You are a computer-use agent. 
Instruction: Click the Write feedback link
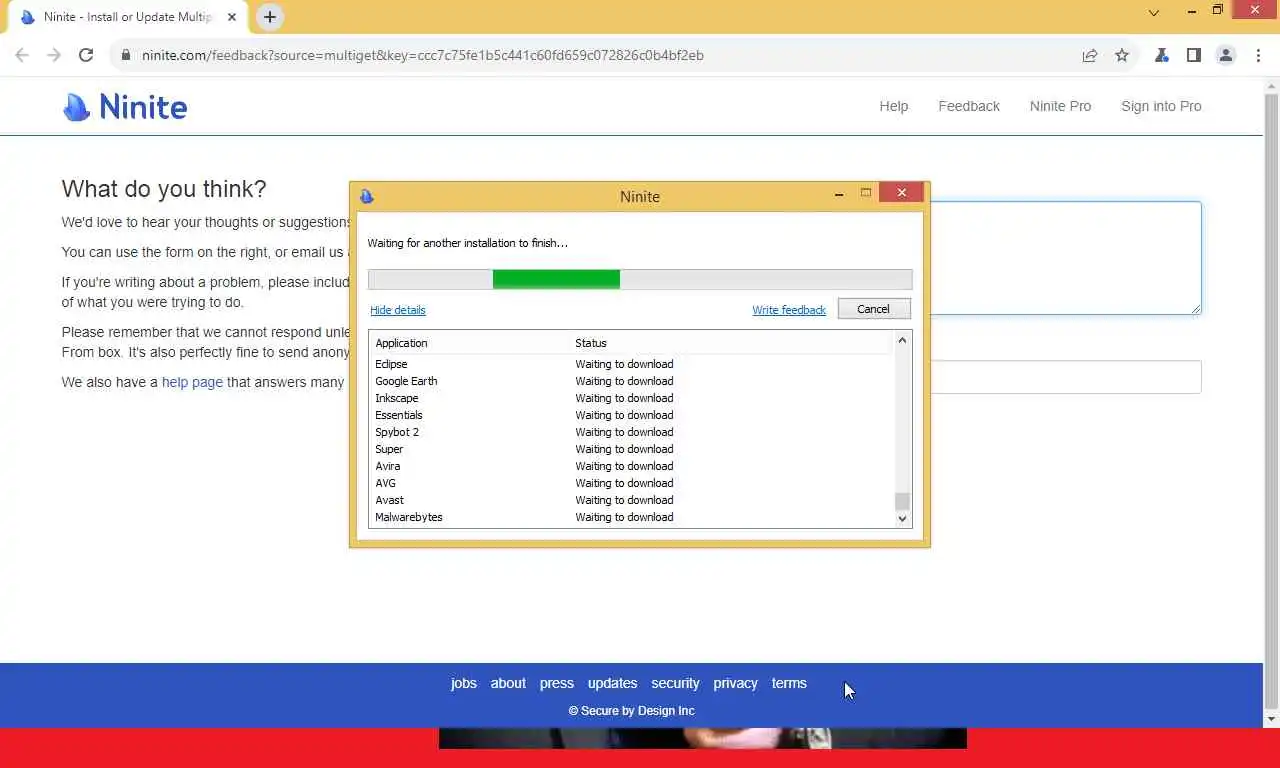point(789,310)
